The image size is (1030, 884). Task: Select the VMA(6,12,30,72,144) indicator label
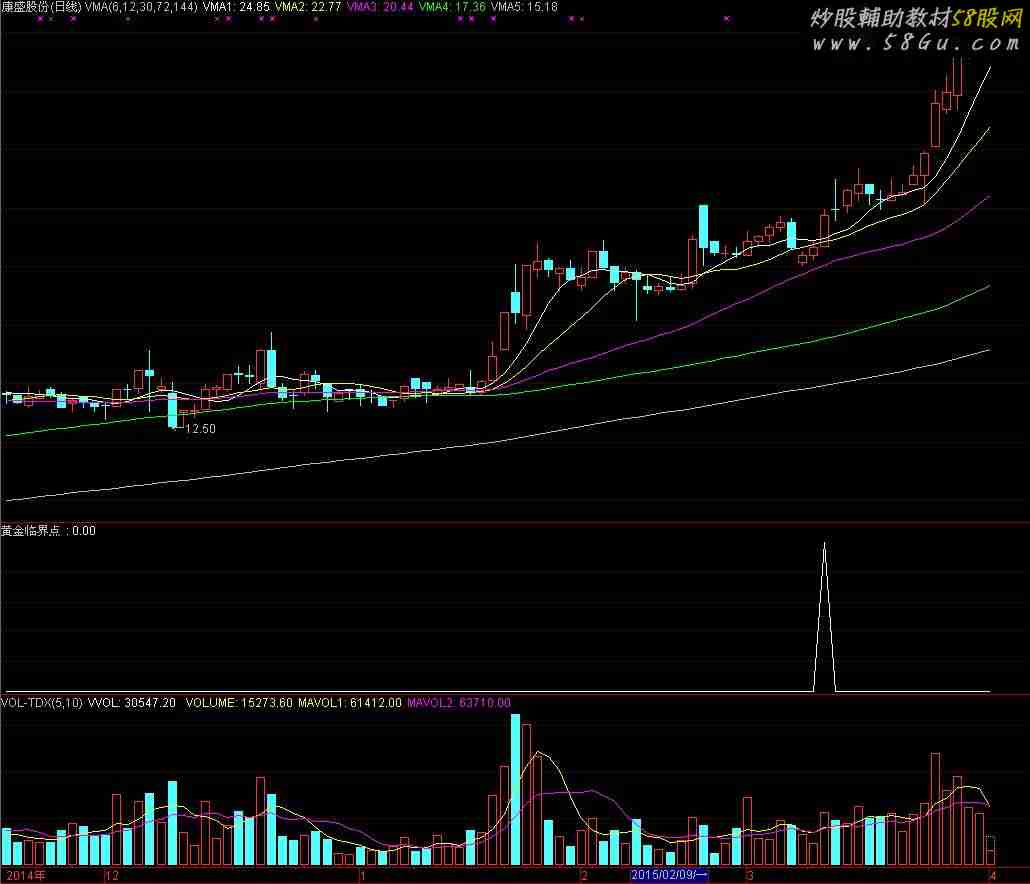pyautogui.click(x=141, y=7)
